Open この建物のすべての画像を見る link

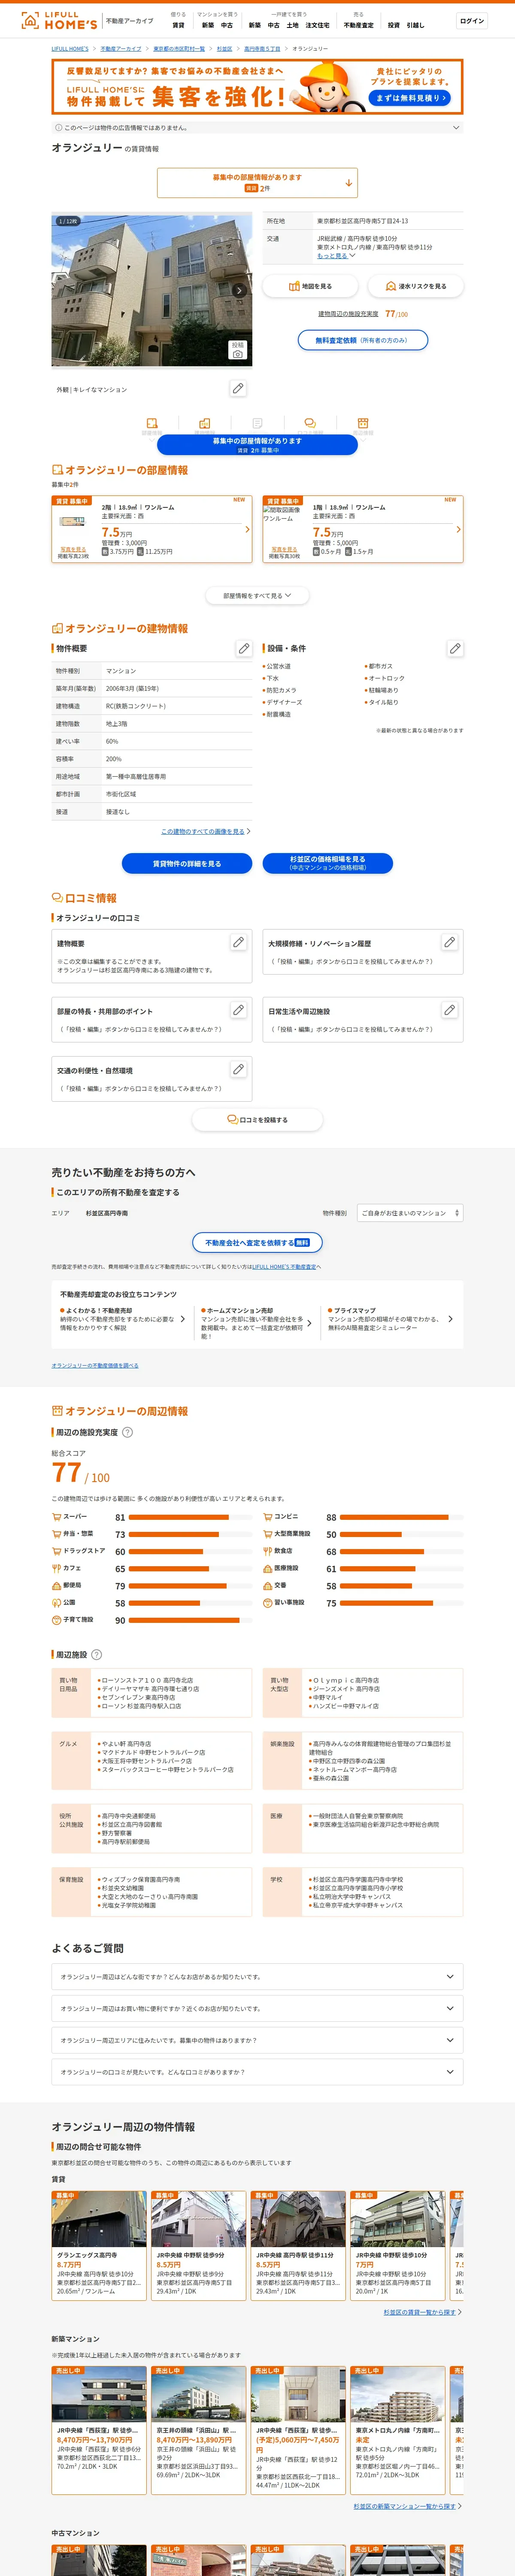click(205, 832)
